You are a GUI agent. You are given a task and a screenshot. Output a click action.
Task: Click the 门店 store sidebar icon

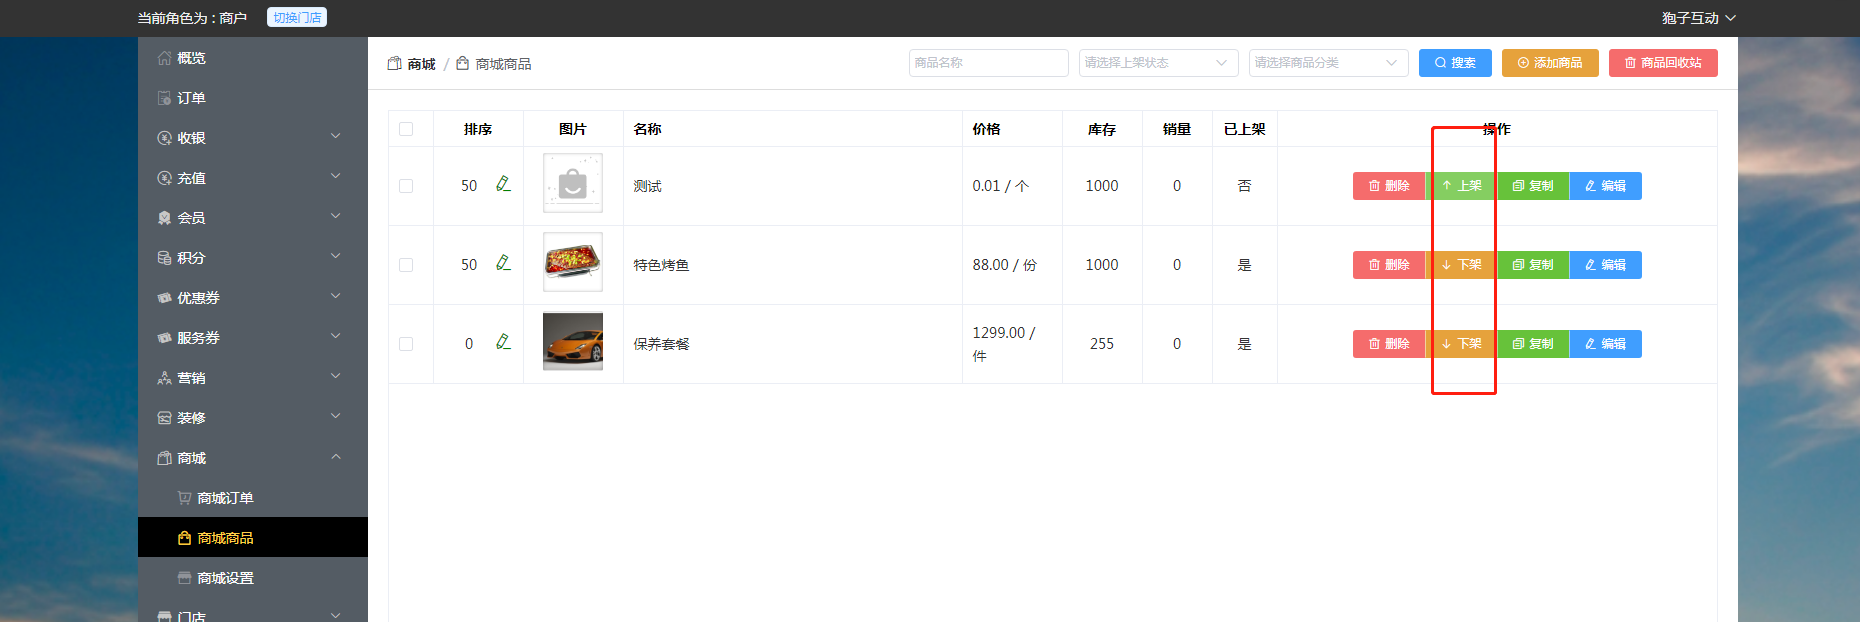(164, 616)
